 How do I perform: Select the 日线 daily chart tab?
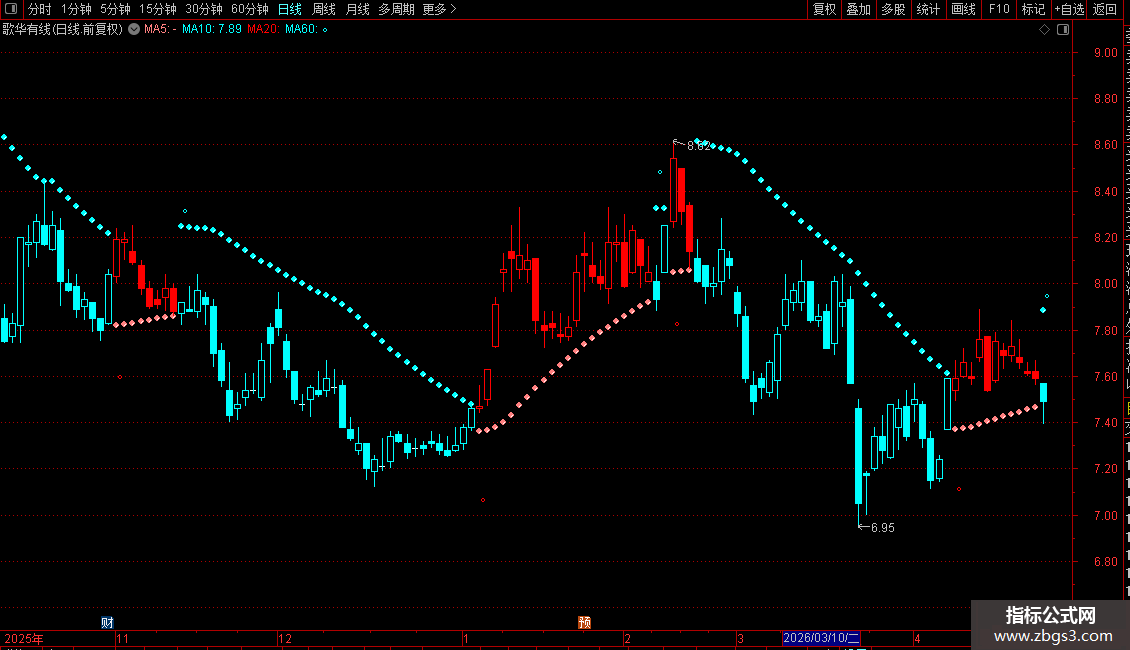pyautogui.click(x=290, y=9)
